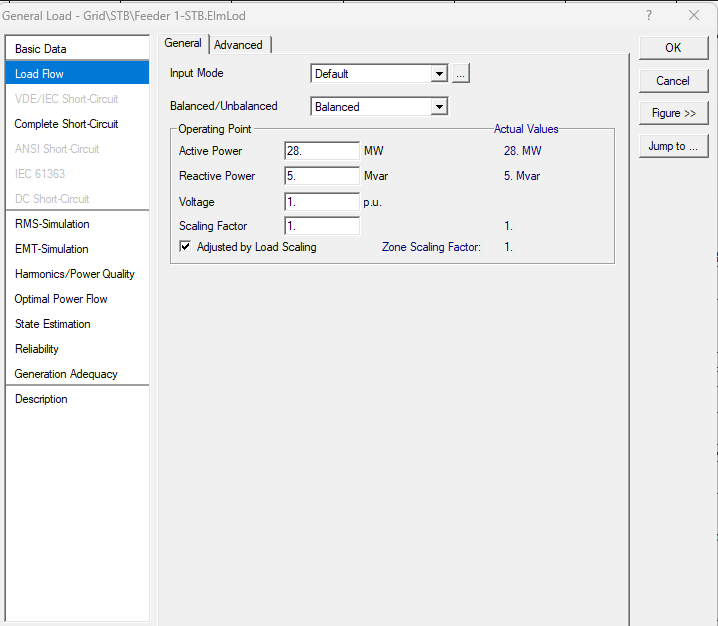Toggle Adjusted by Load Scaling checkbox
718x626 pixels.
[x=185, y=247]
